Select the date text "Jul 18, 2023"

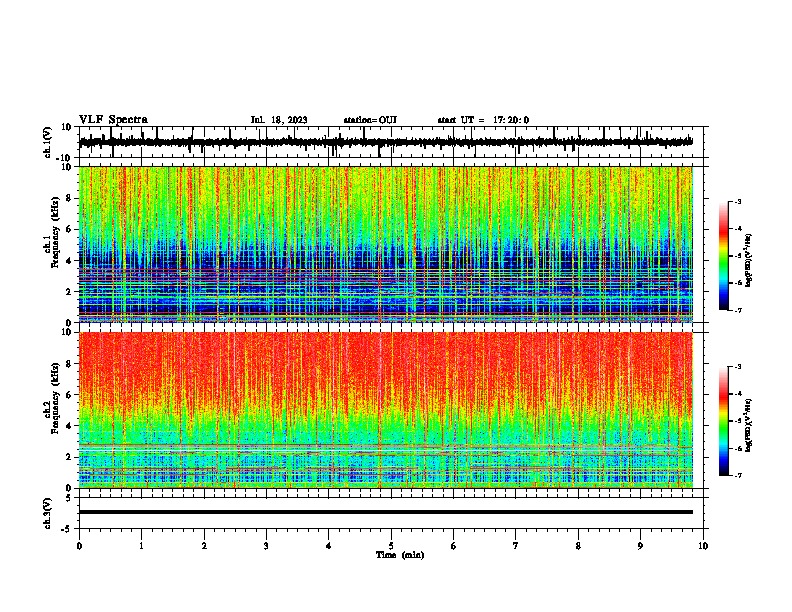pos(279,120)
